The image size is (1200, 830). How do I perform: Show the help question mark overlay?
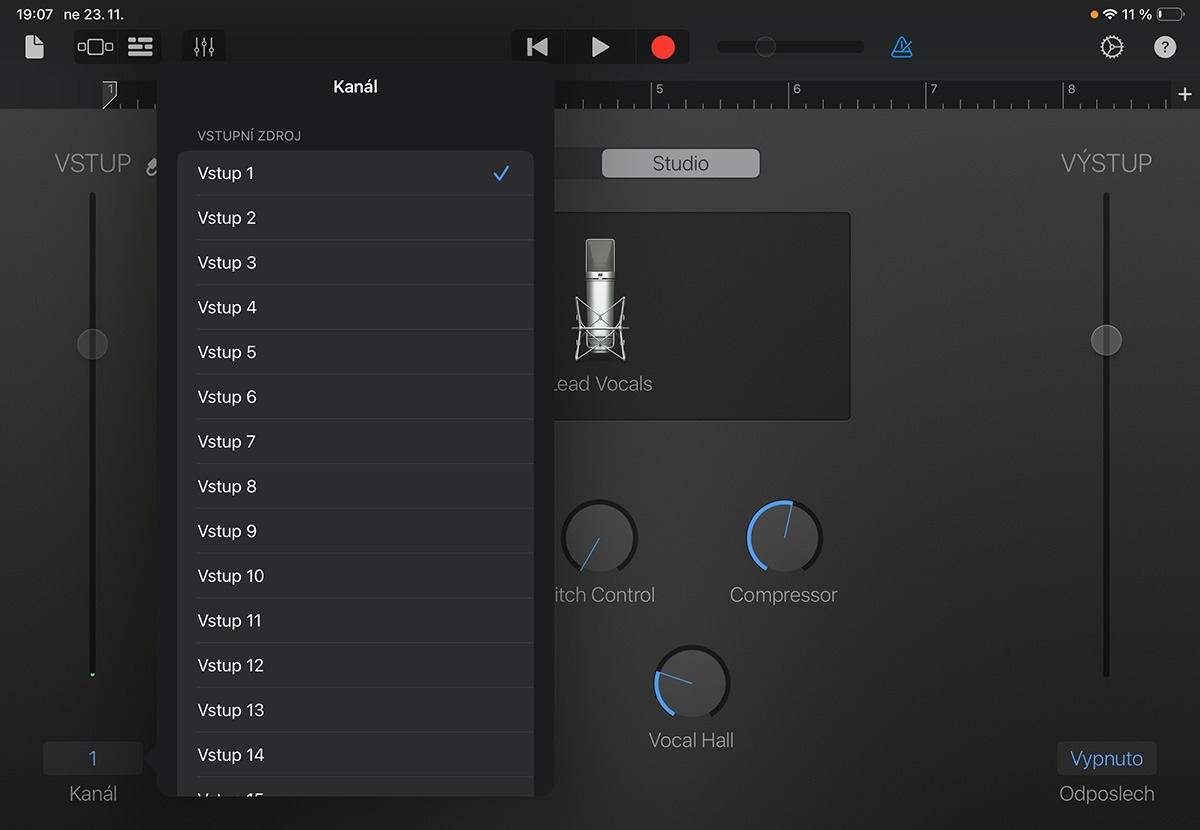click(x=1165, y=47)
